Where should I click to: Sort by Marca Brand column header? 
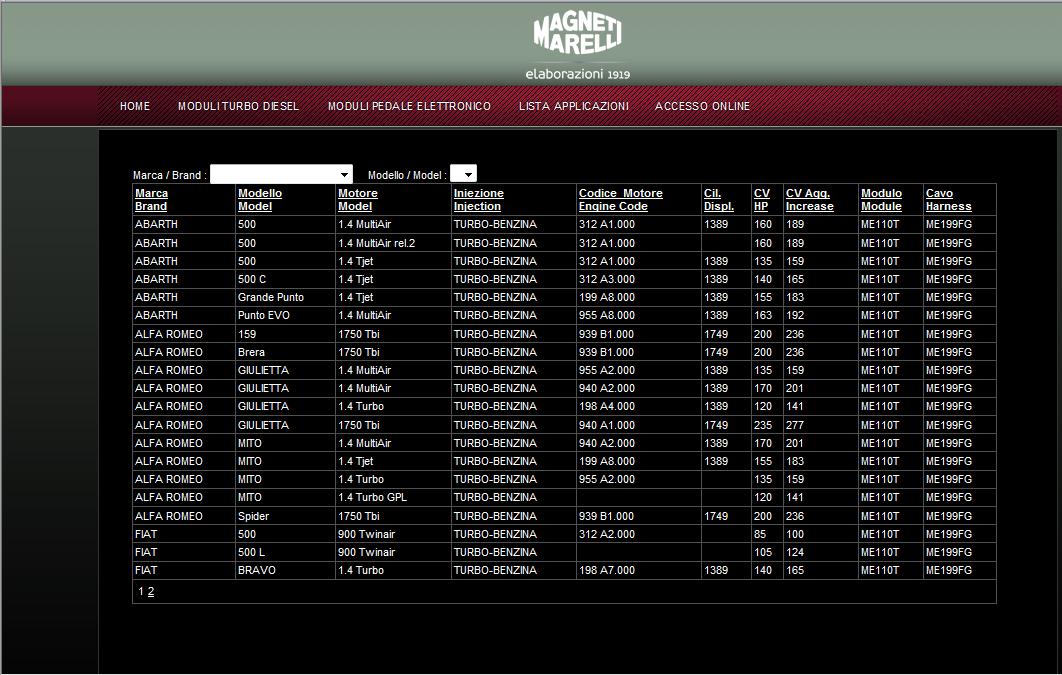151,200
